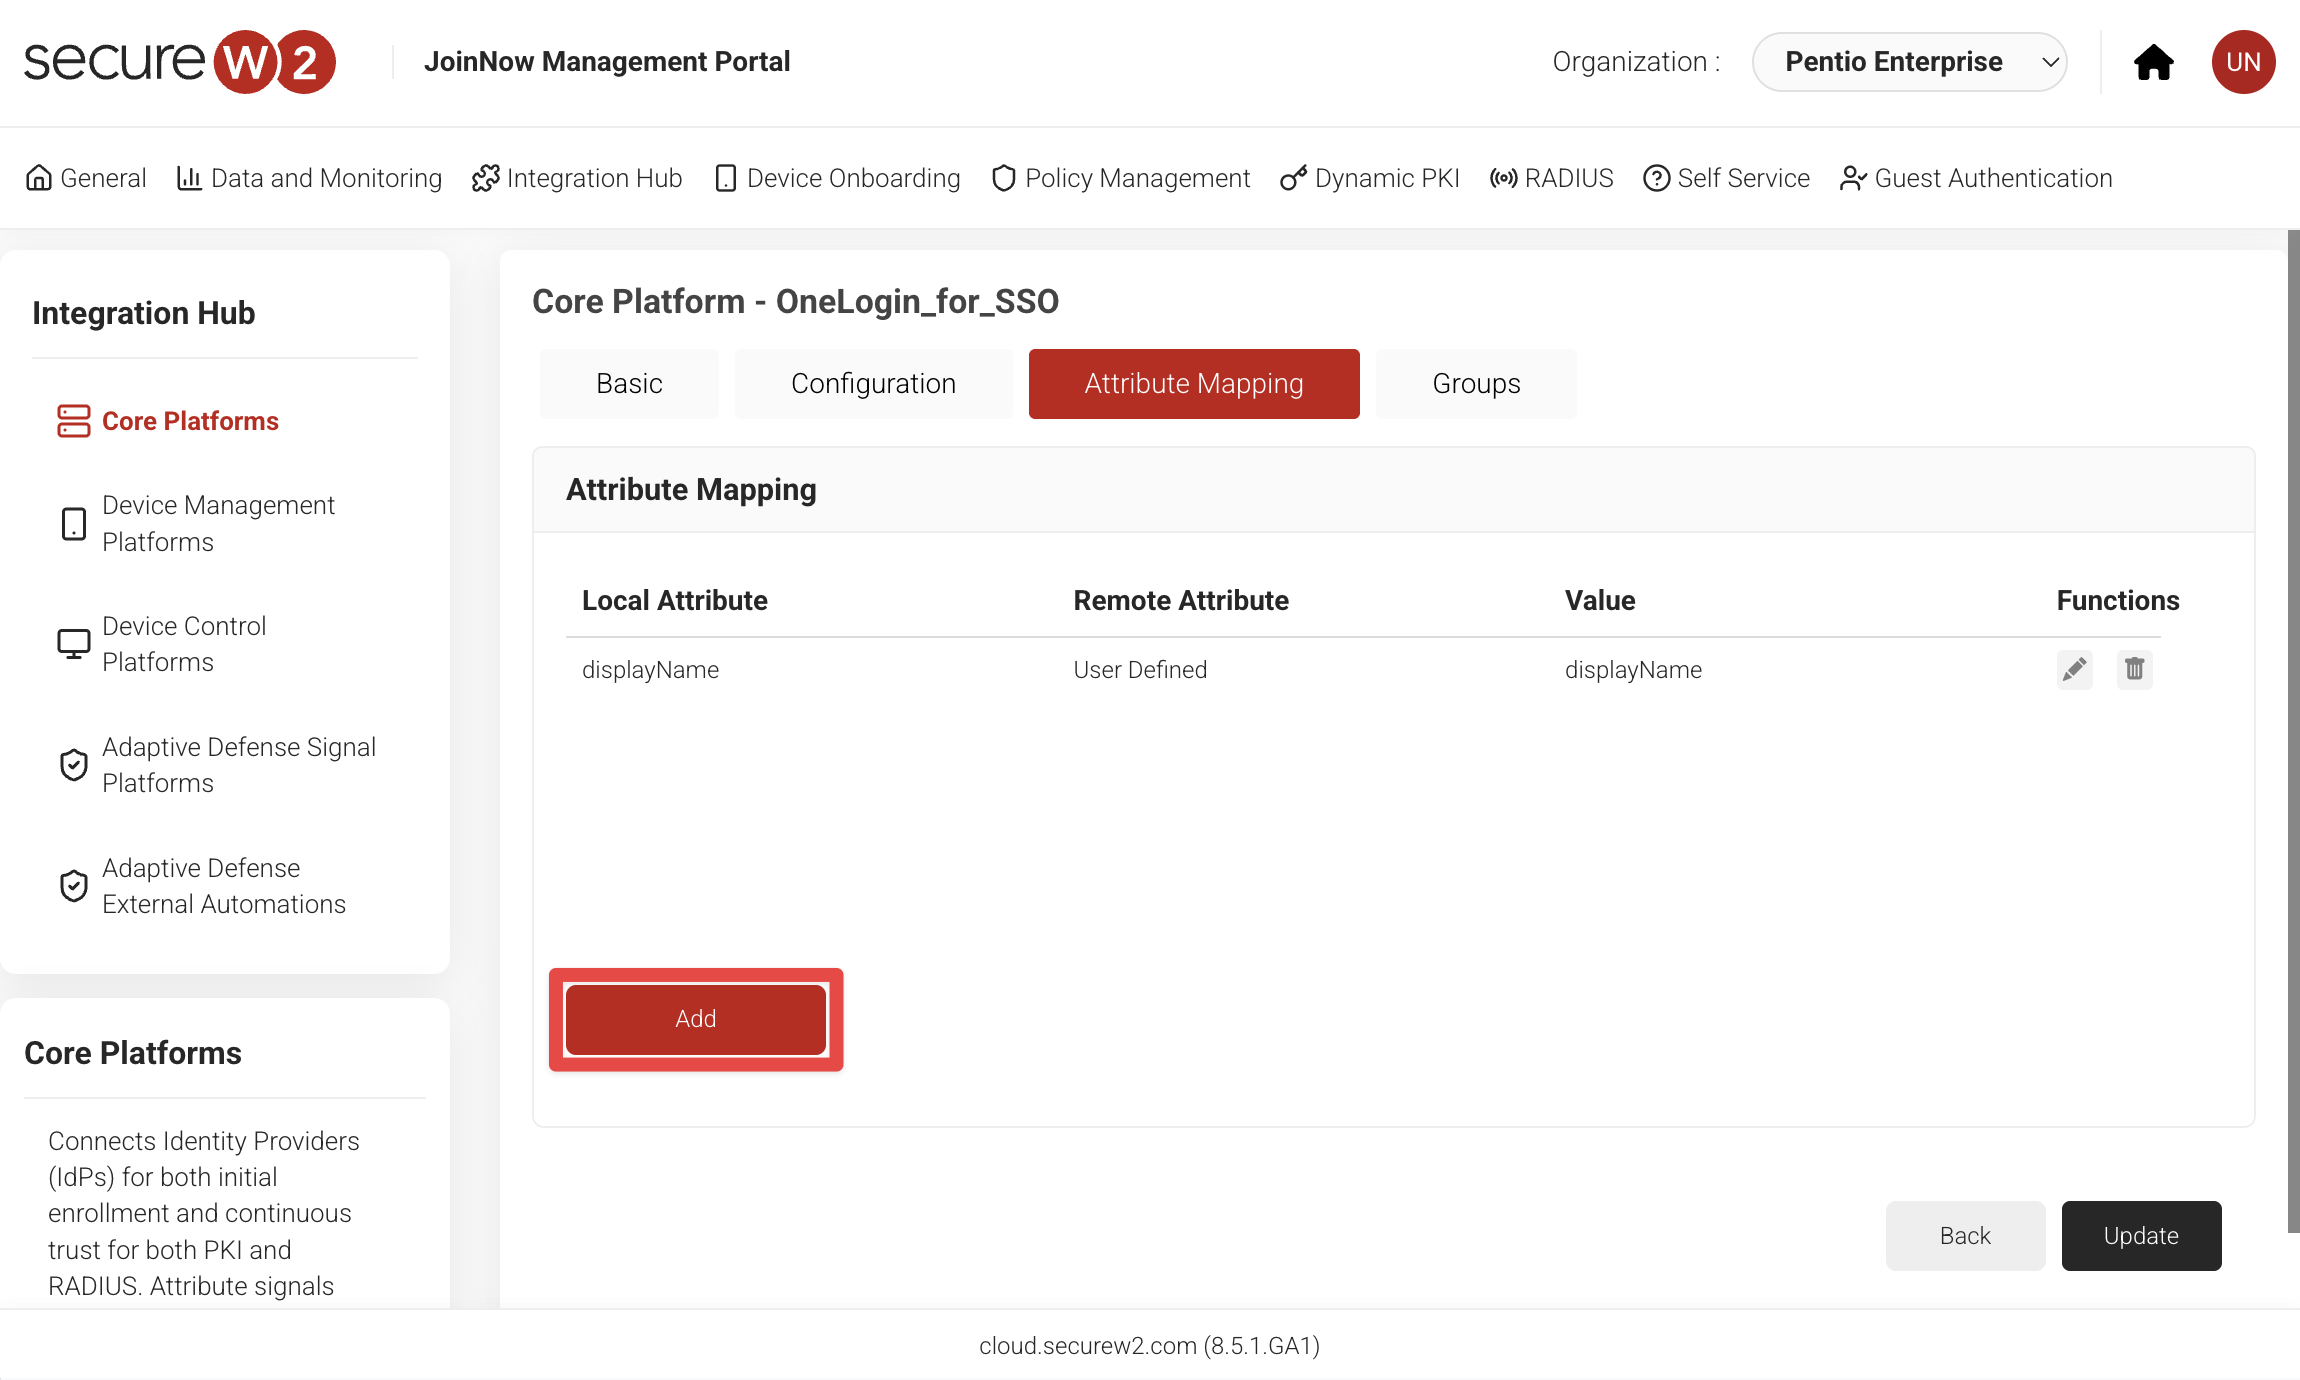The image size is (2300, 1380).
Task: Open the RADIUS menu
Action: [x=1552, y=178]
